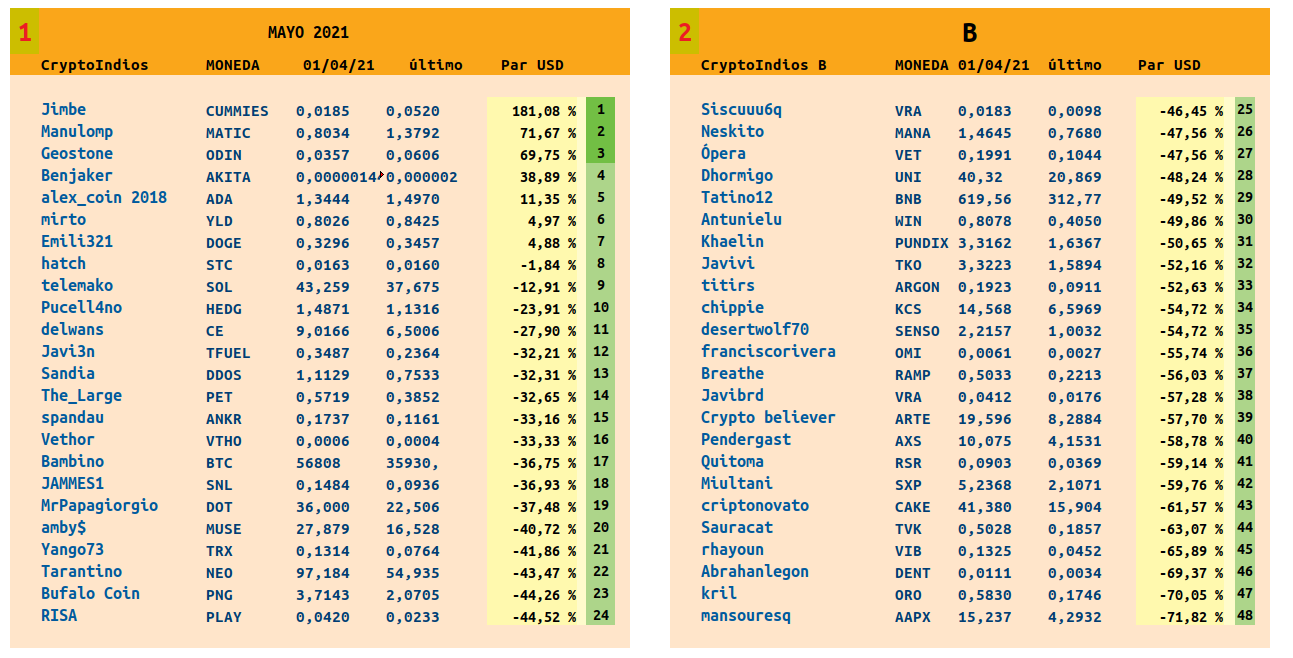Screen dimensions: 1293x658
Task: Open the Tarantino user link
Action: 81,572
